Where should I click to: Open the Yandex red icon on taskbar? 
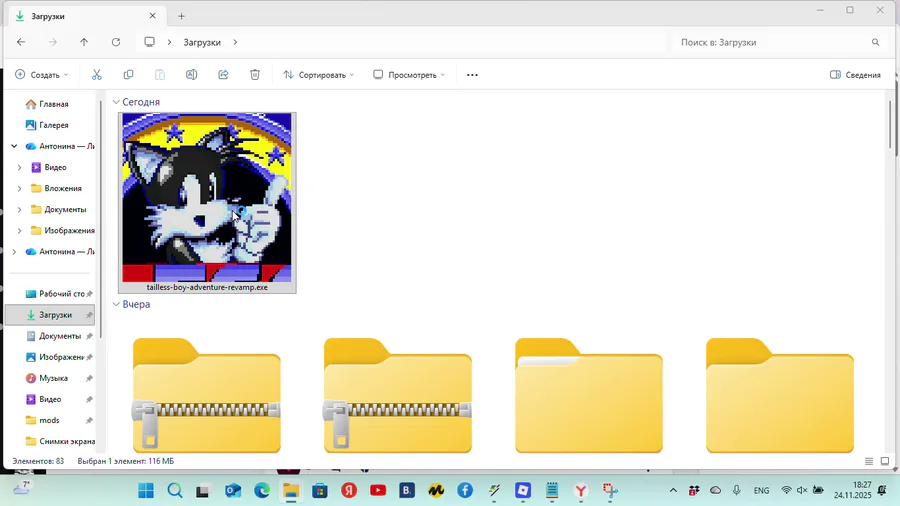coord(349,491)
